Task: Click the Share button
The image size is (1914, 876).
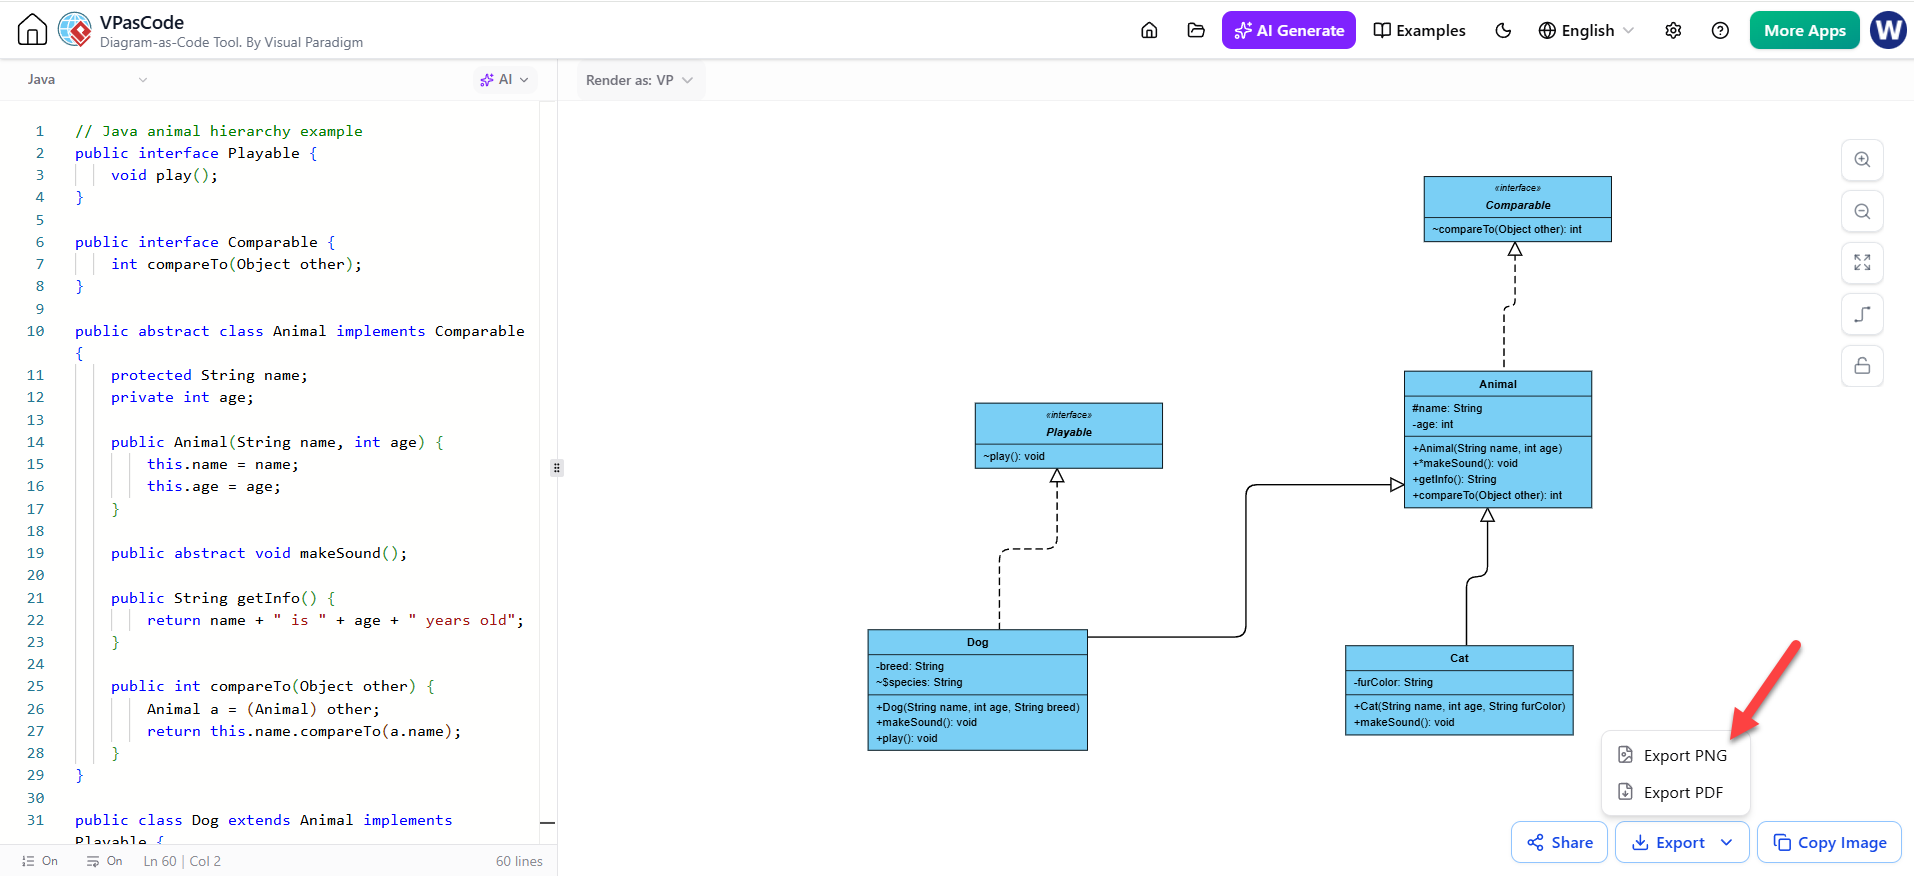Action: 1559,842
